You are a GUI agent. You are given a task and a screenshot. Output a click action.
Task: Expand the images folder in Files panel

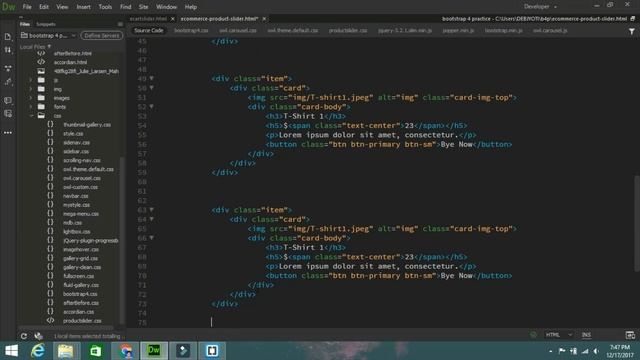pos(31,98)
